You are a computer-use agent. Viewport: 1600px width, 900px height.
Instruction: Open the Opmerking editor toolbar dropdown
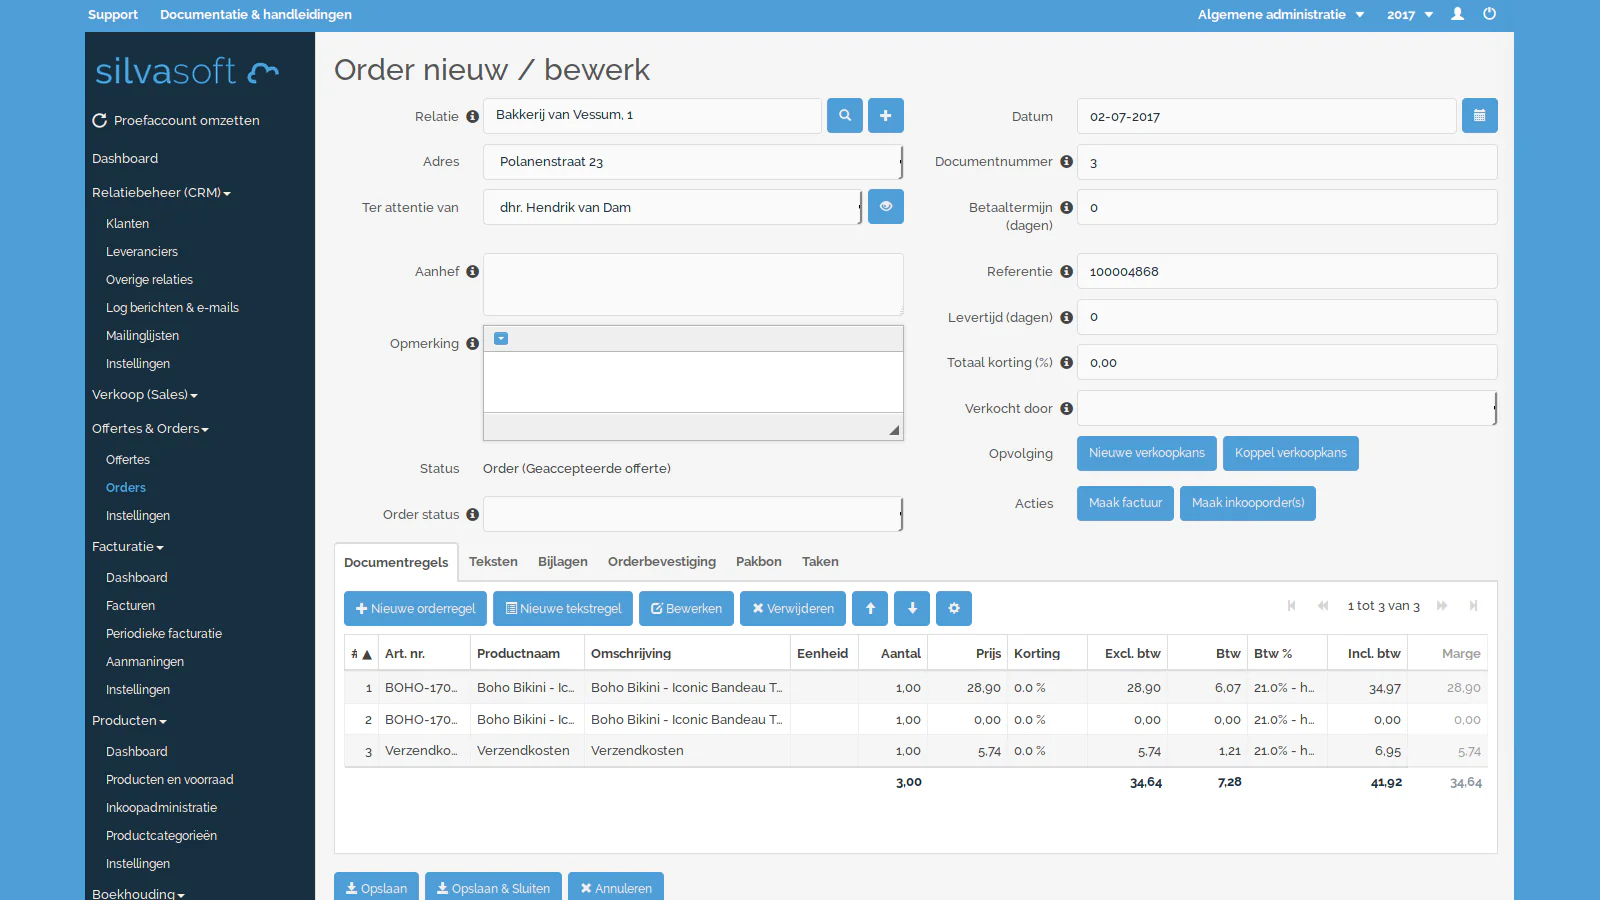point(502,339)
